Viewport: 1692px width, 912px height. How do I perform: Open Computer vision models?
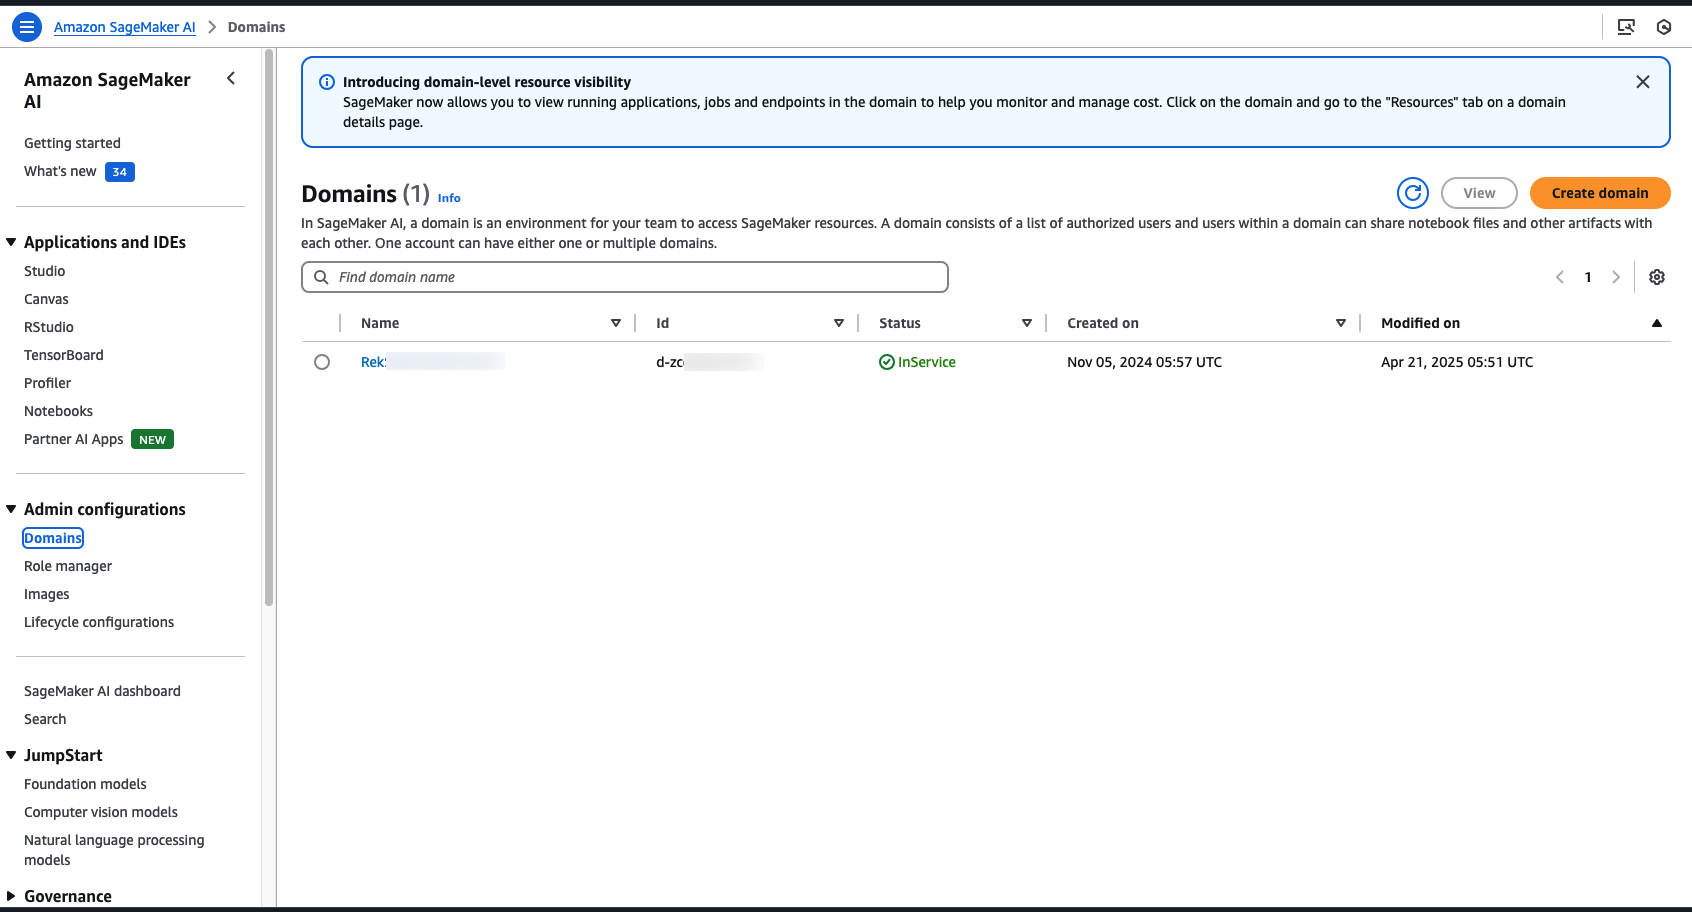tap(101, 812)
